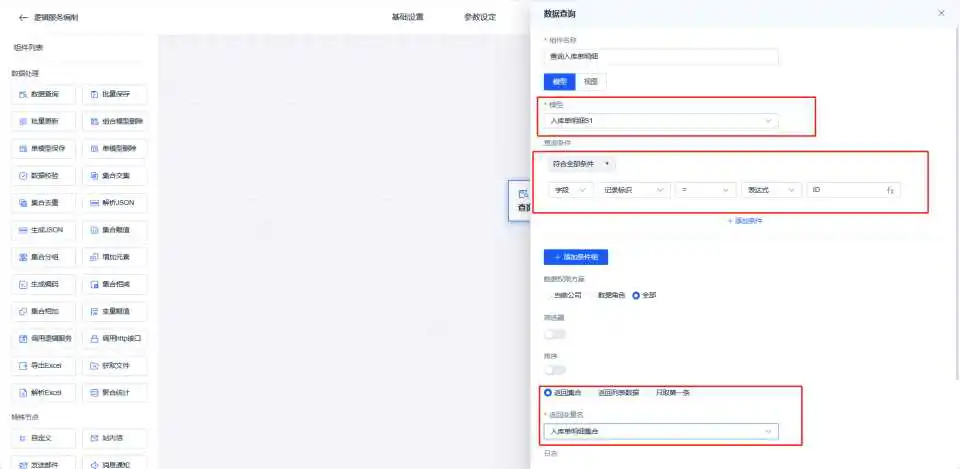Select the 集合去重 component
Screen dimensions: 960x469
click(x=43, y=203)
